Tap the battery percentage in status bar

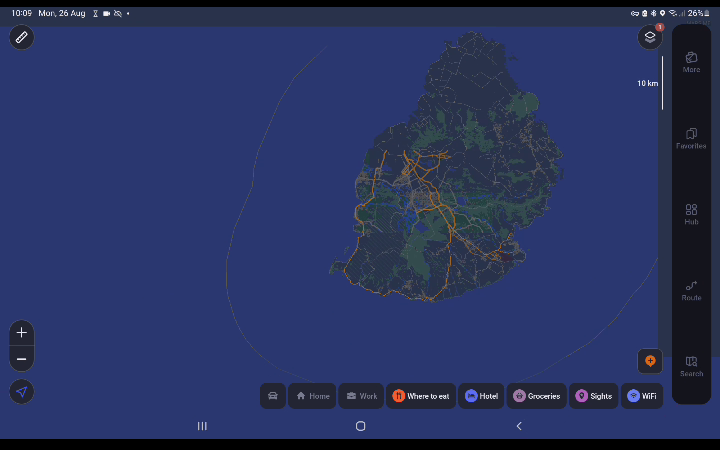click(695, 13)
